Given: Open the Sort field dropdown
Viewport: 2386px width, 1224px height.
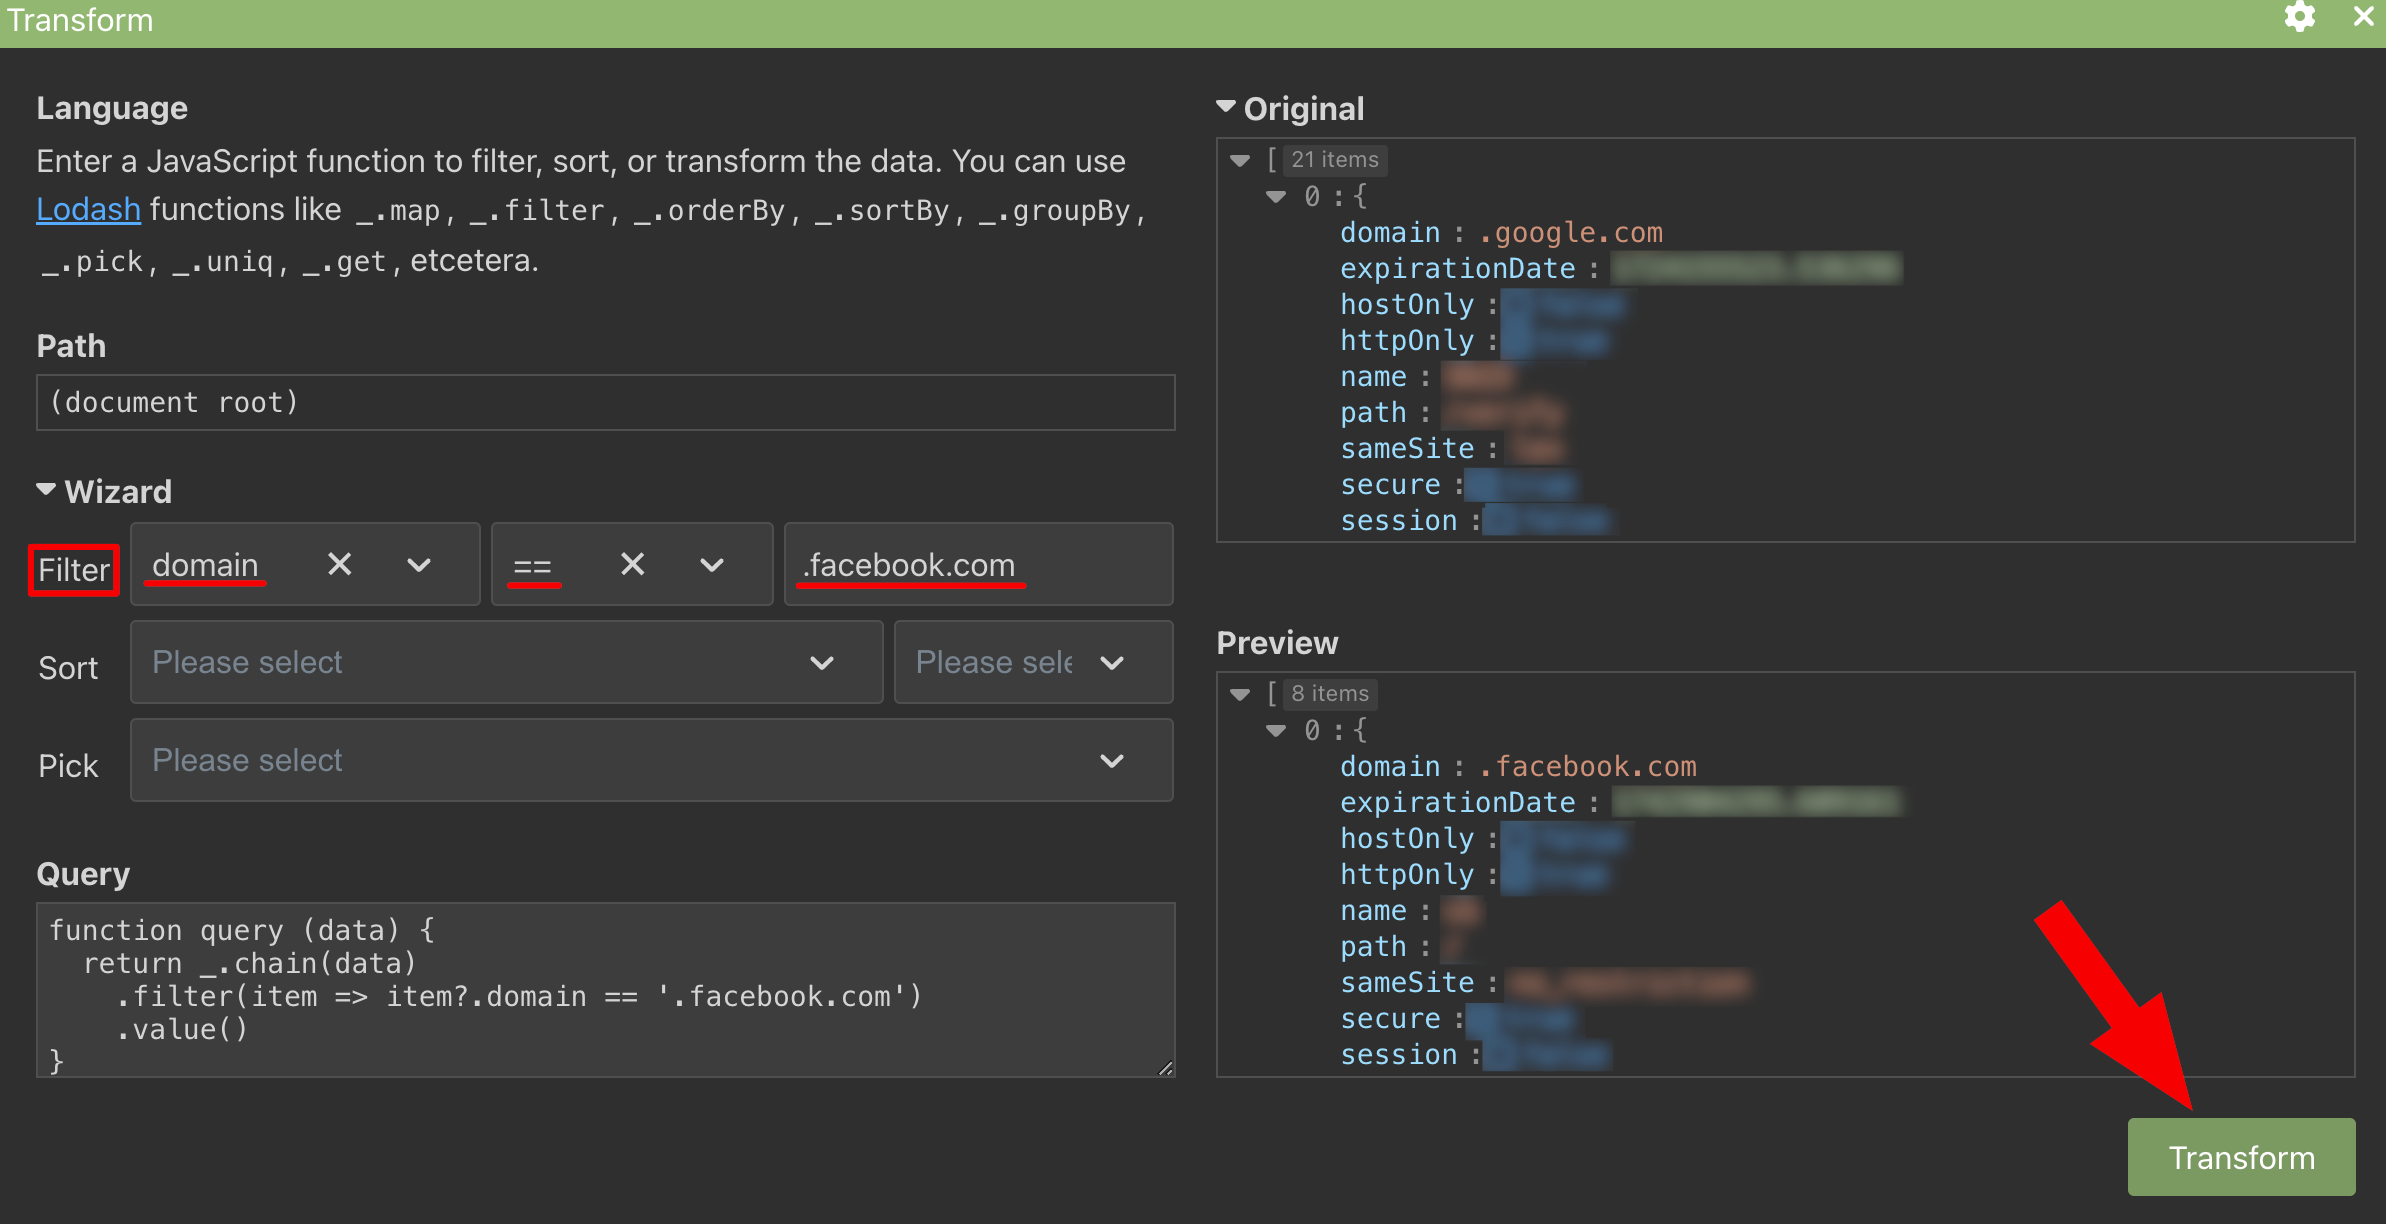Looking at the screenshot, I should pos(506,662).
